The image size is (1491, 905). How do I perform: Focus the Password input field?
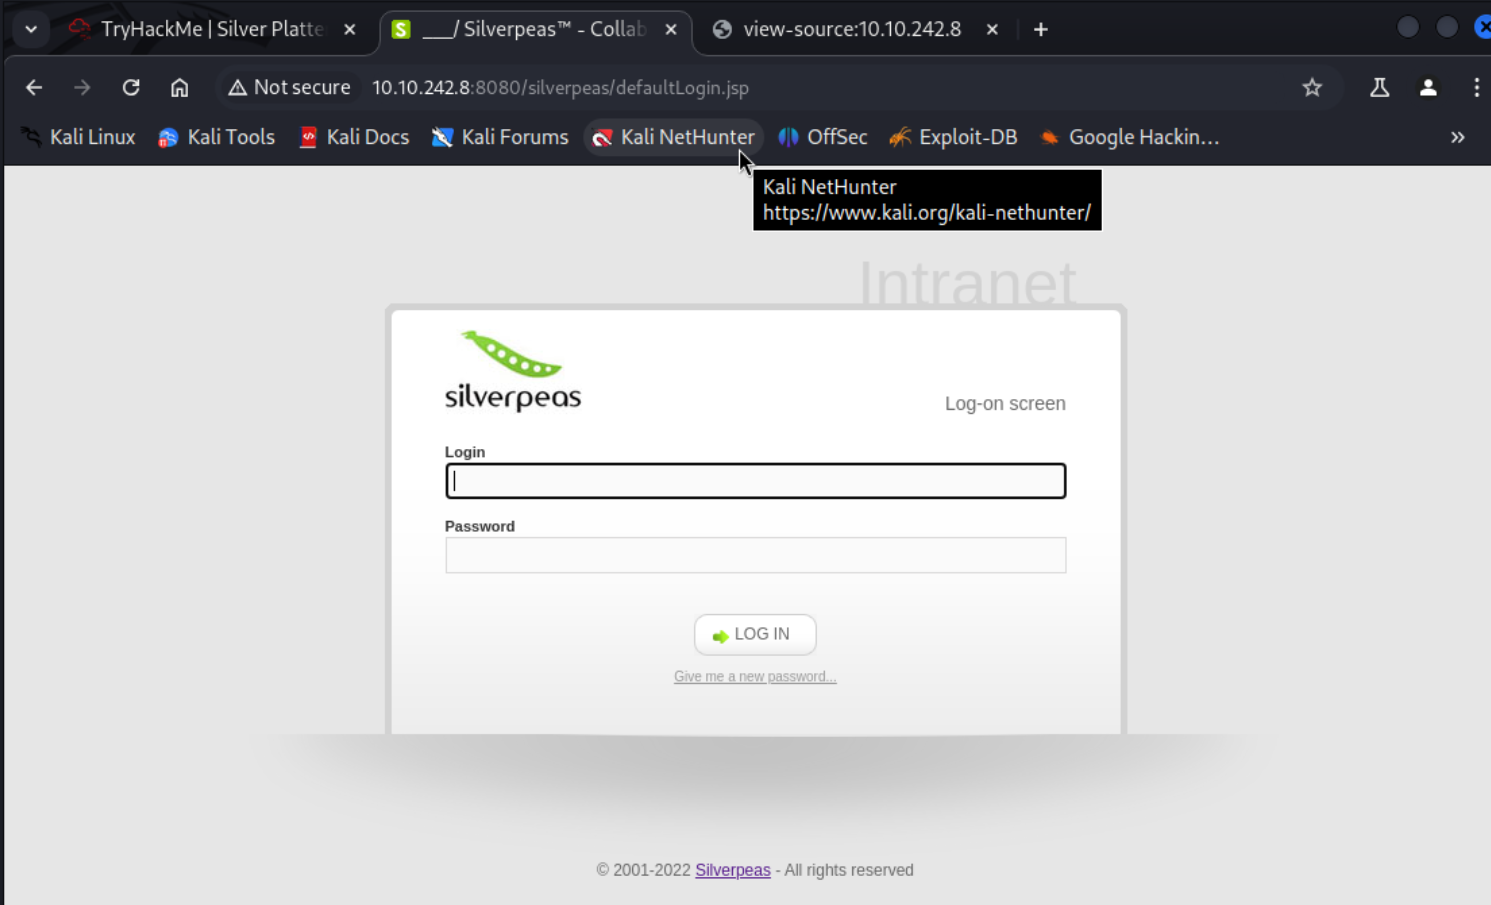click(x=755, y=555)
